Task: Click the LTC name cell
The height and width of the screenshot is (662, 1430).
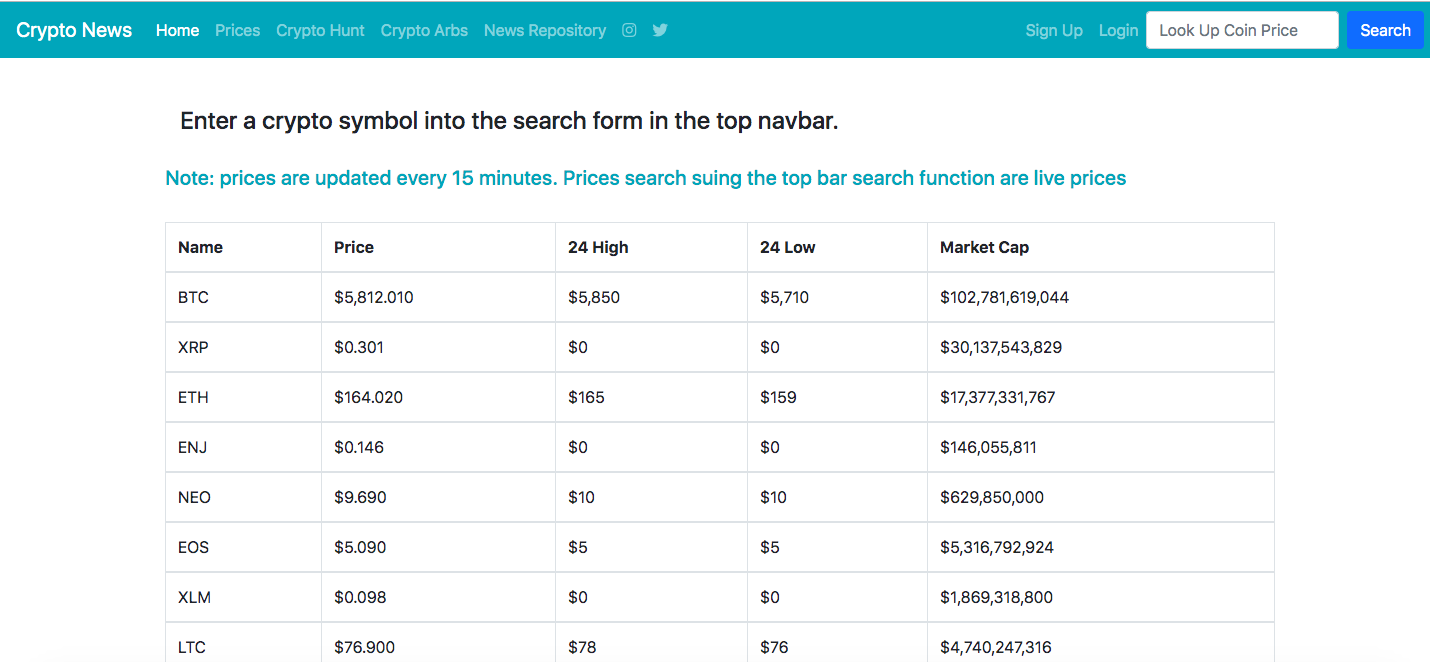Action: coord(243,643)
